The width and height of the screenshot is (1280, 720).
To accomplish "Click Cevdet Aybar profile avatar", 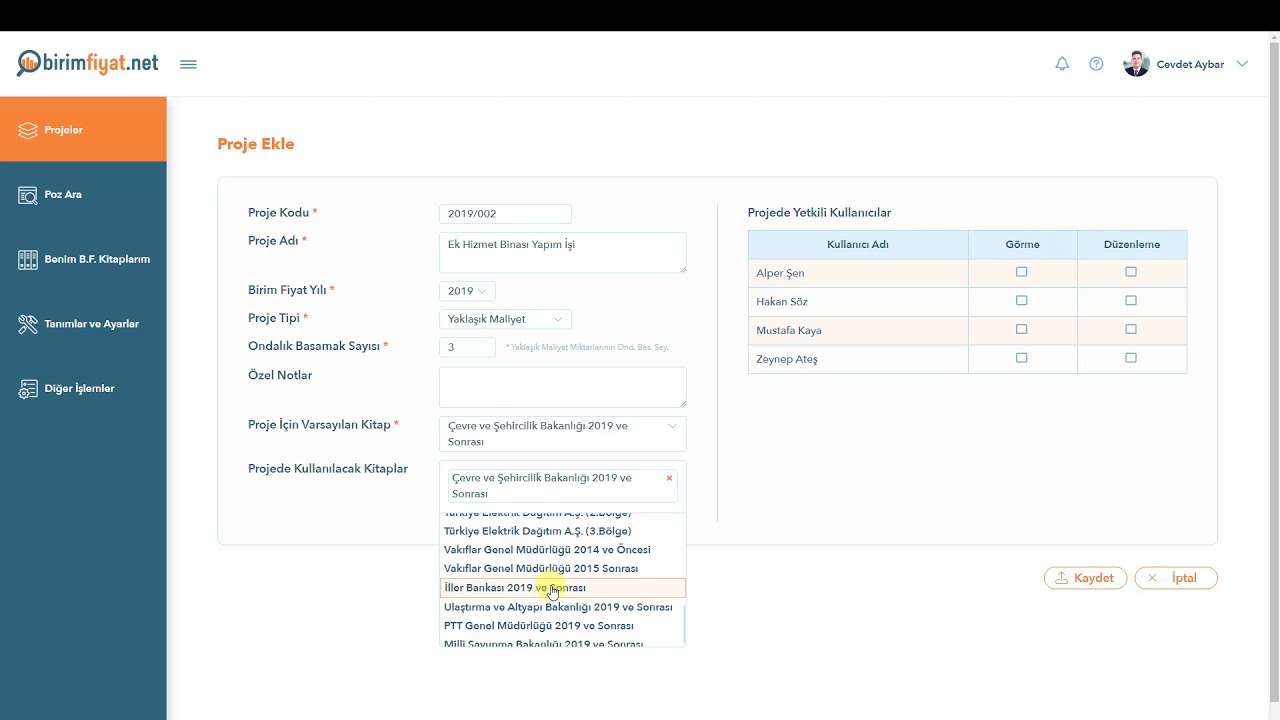I will pyautogui.click(x=1136, y=64).
